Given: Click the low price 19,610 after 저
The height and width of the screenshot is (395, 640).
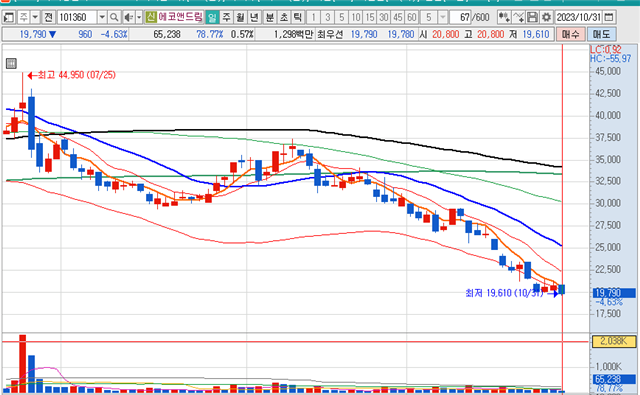Looking at the screenshot, I should [x=536, y=34].
